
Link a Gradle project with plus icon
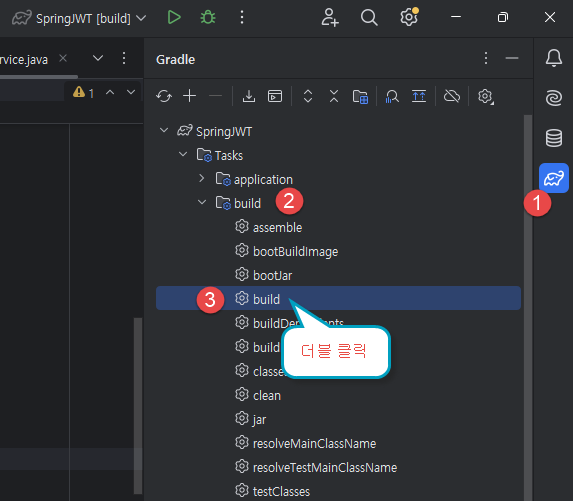coord(189,96)
